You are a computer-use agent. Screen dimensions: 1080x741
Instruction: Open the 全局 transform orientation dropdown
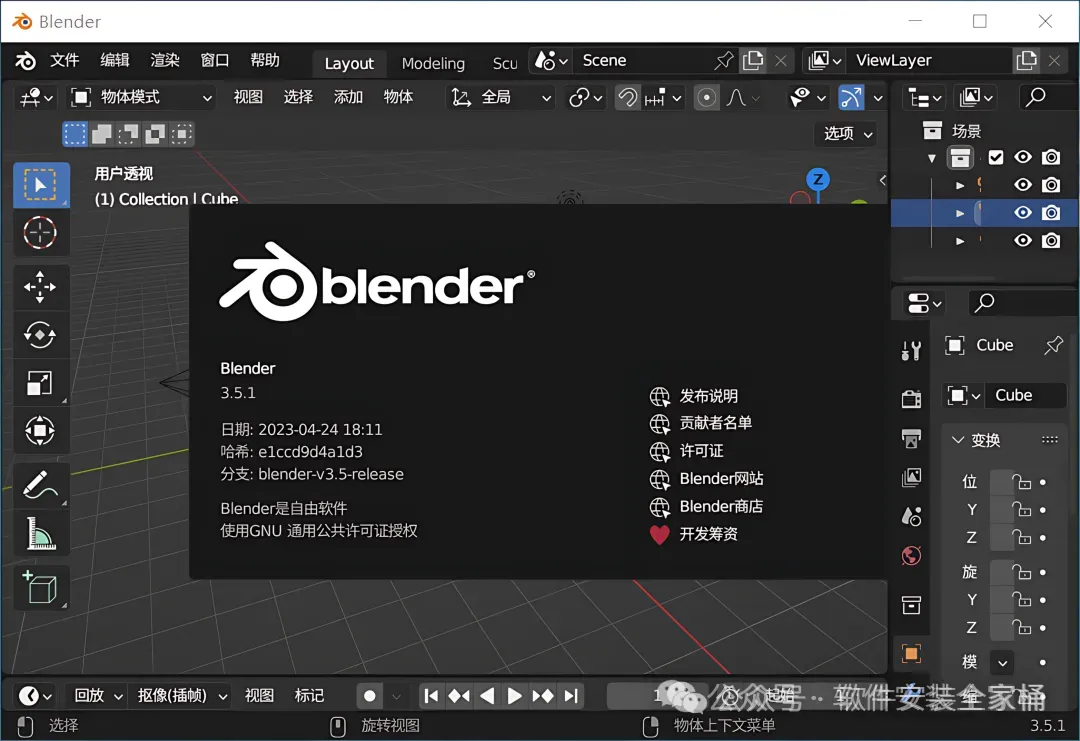pos(500,98)
